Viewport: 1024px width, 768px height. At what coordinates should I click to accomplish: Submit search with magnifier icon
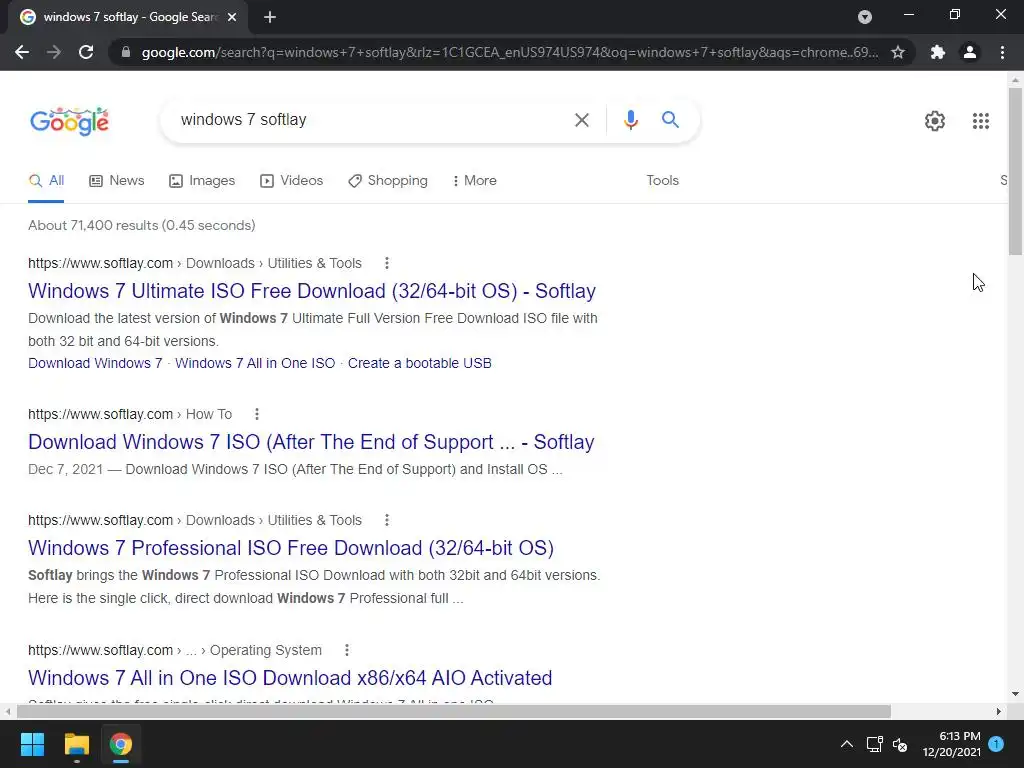(670, 120)
